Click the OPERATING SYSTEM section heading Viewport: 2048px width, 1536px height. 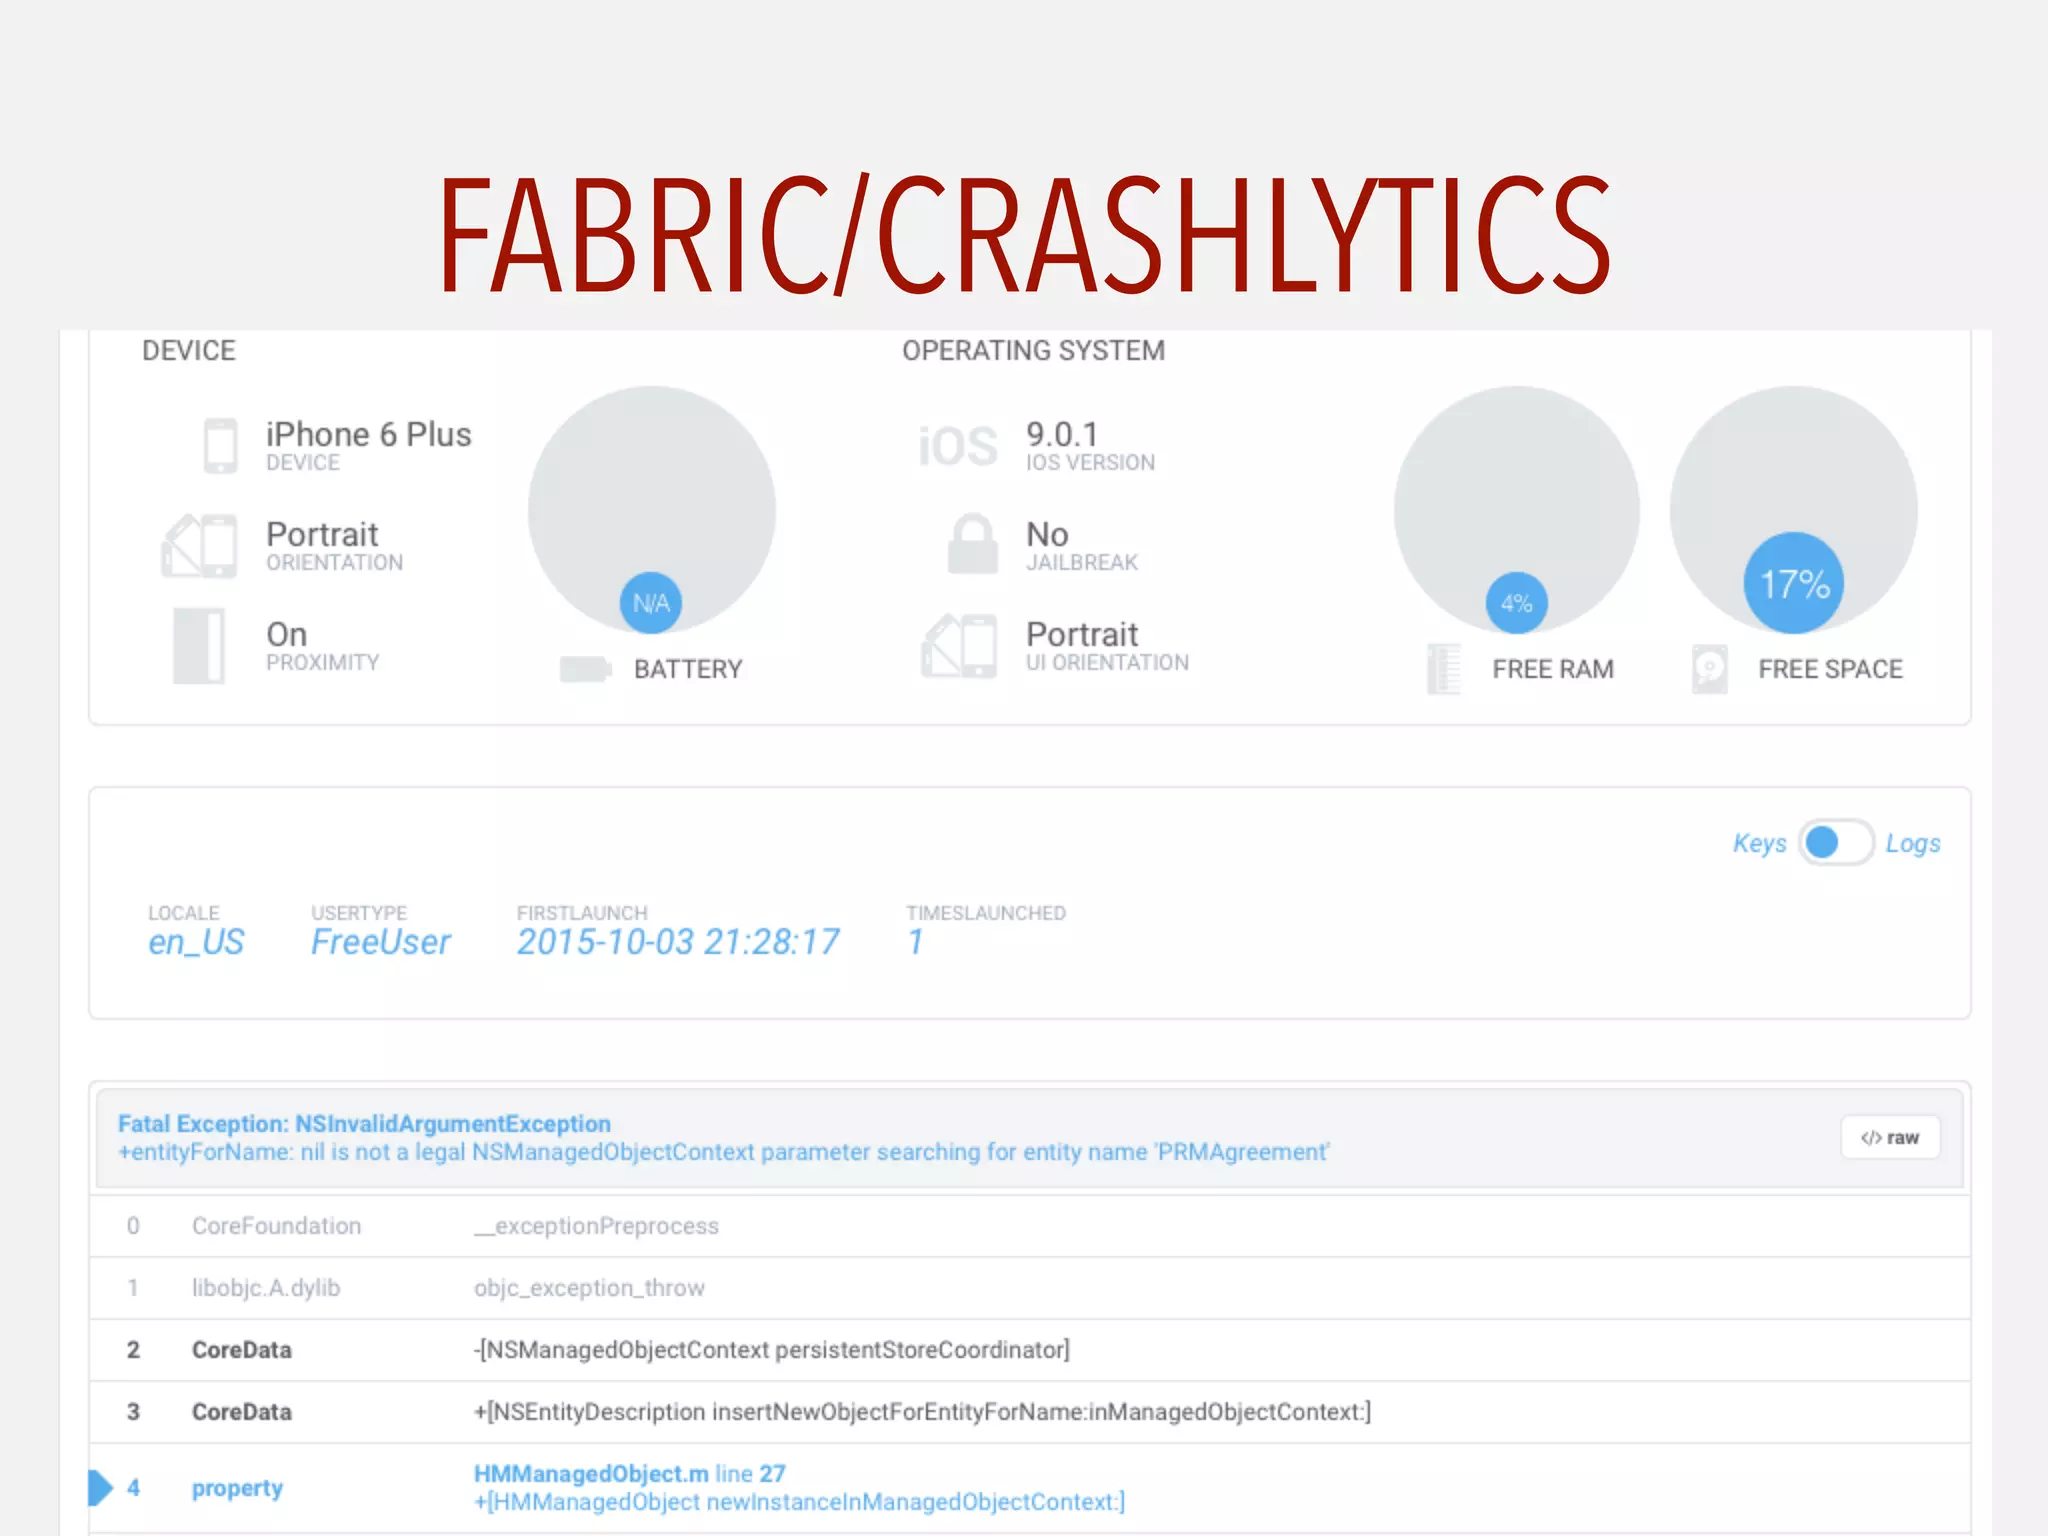click(x=1033, y=351)
